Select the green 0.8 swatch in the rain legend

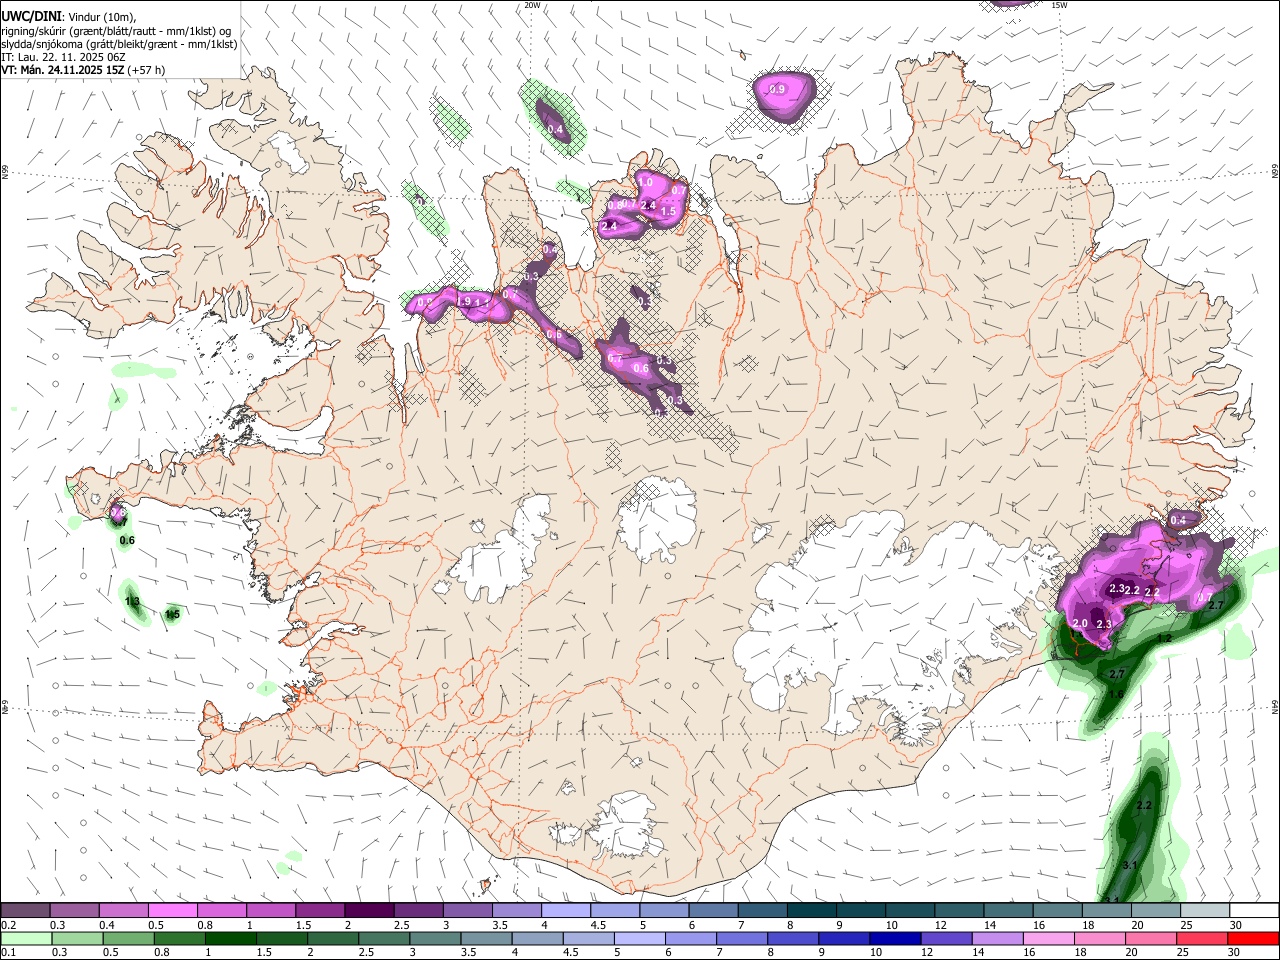coord(180,938)
